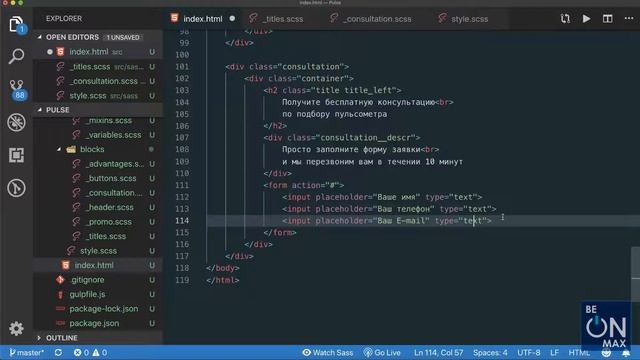Select index.html in Open Editors

tap(98, 52)
